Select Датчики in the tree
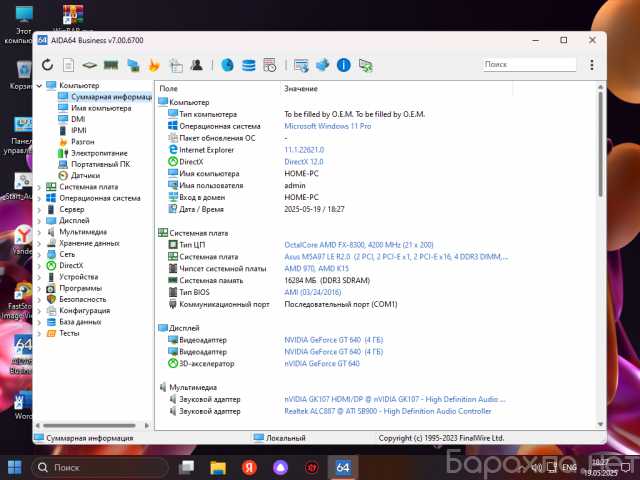640x480 pixels. click(85, 176)
